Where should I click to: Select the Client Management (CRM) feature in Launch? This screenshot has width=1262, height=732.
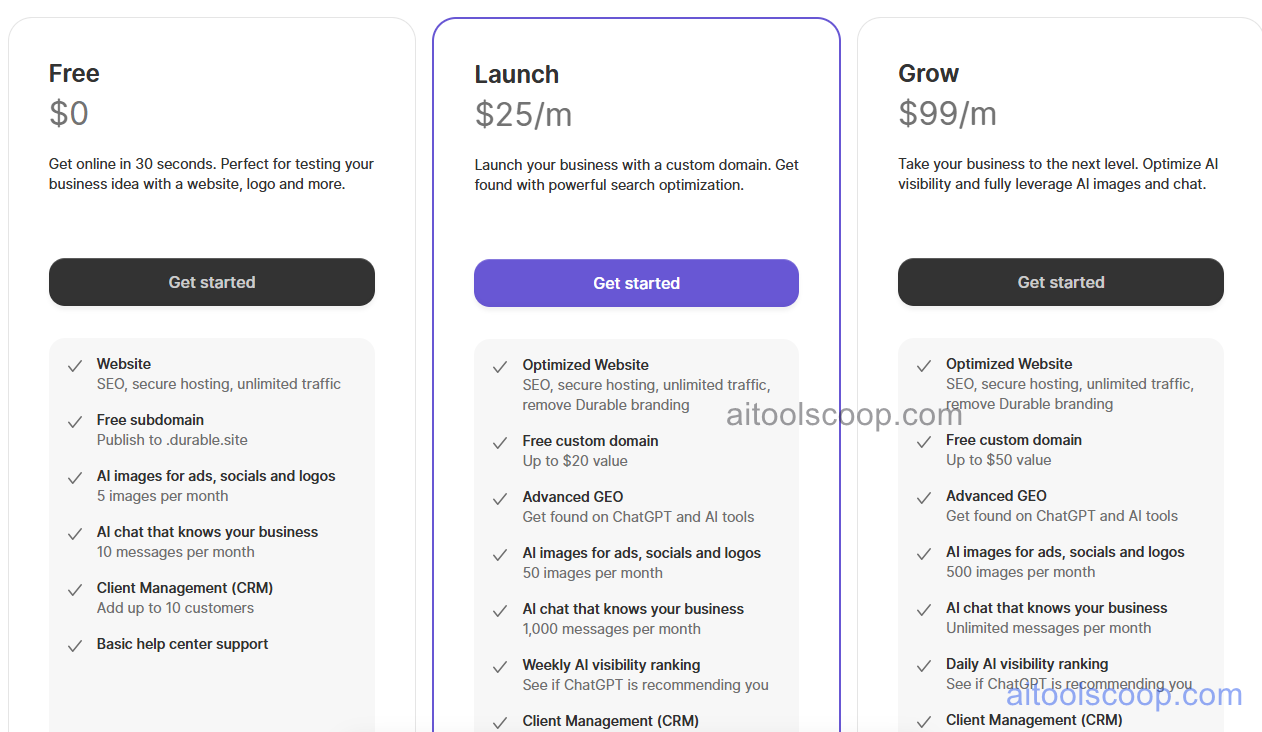coord(610,721)
